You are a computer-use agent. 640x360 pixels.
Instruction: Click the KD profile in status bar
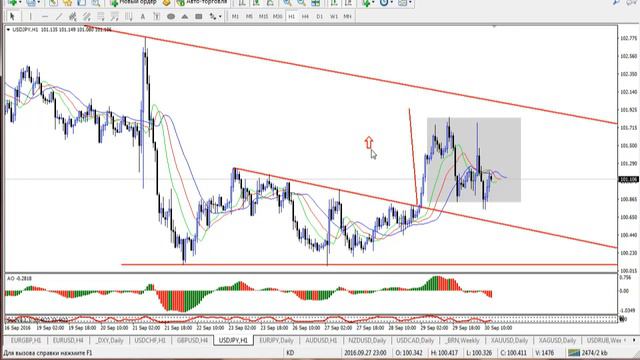click(x=290, y=353)
